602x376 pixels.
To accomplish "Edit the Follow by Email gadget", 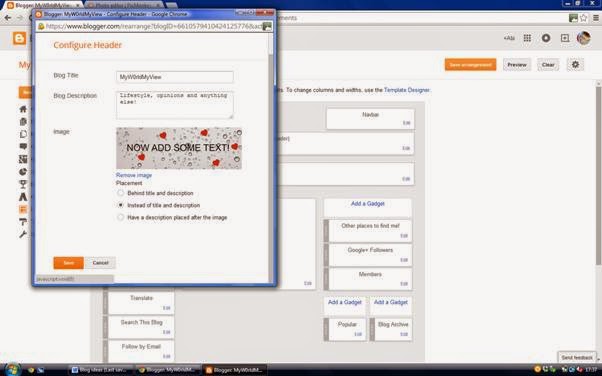I will pos(166,356).
